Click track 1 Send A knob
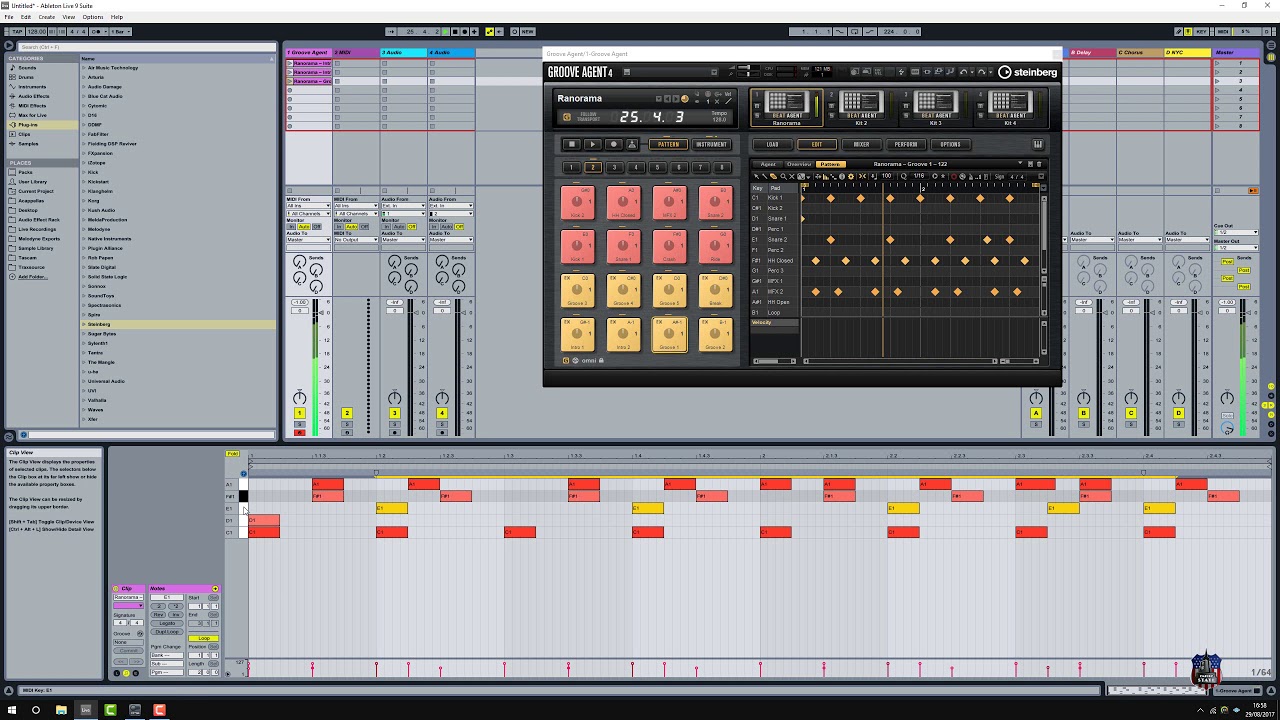The width and height of the screenshot is (1280, 720). 299,261
